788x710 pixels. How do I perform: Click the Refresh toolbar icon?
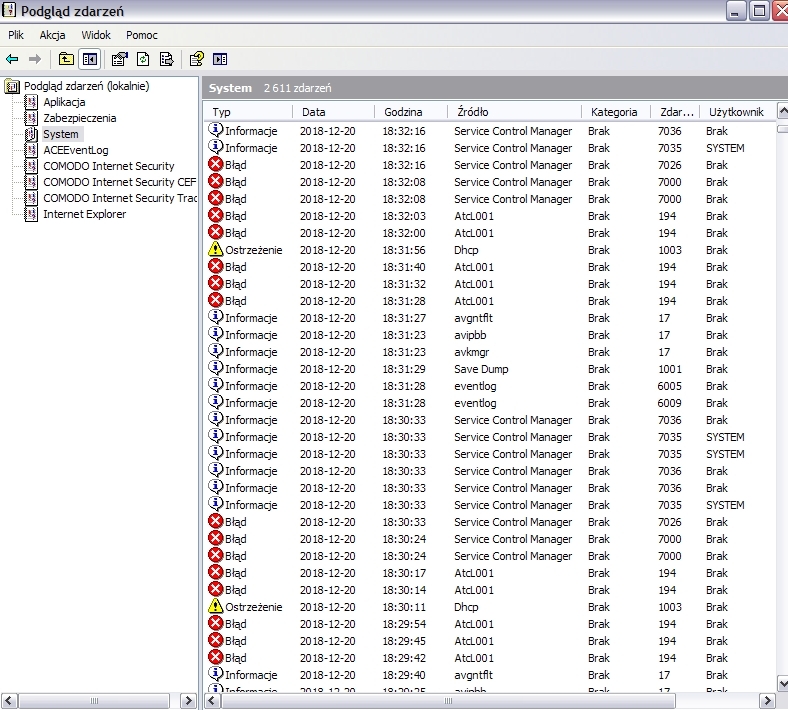point(143,59)
